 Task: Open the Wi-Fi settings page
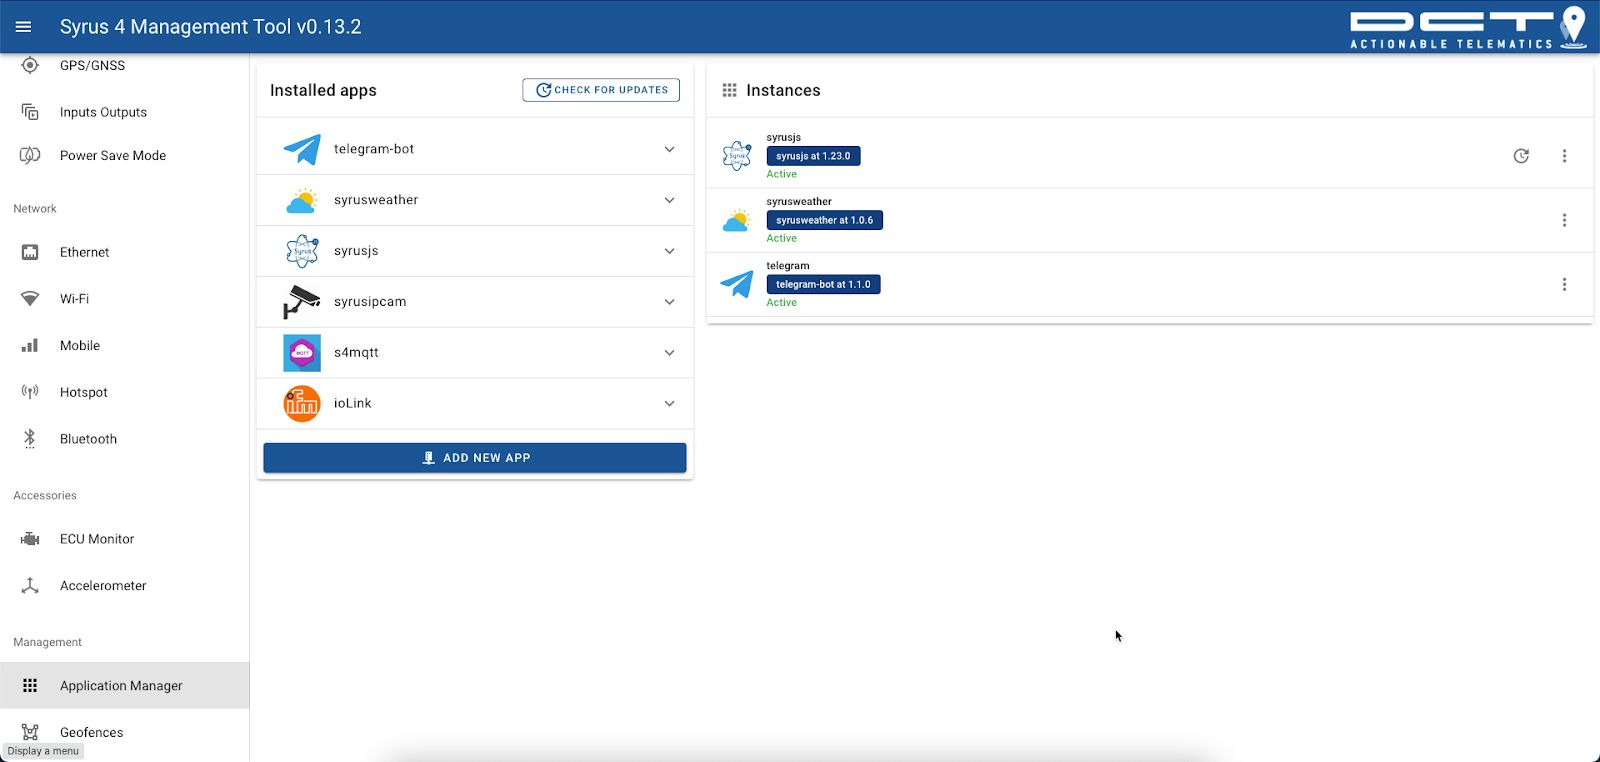point(74,299)
